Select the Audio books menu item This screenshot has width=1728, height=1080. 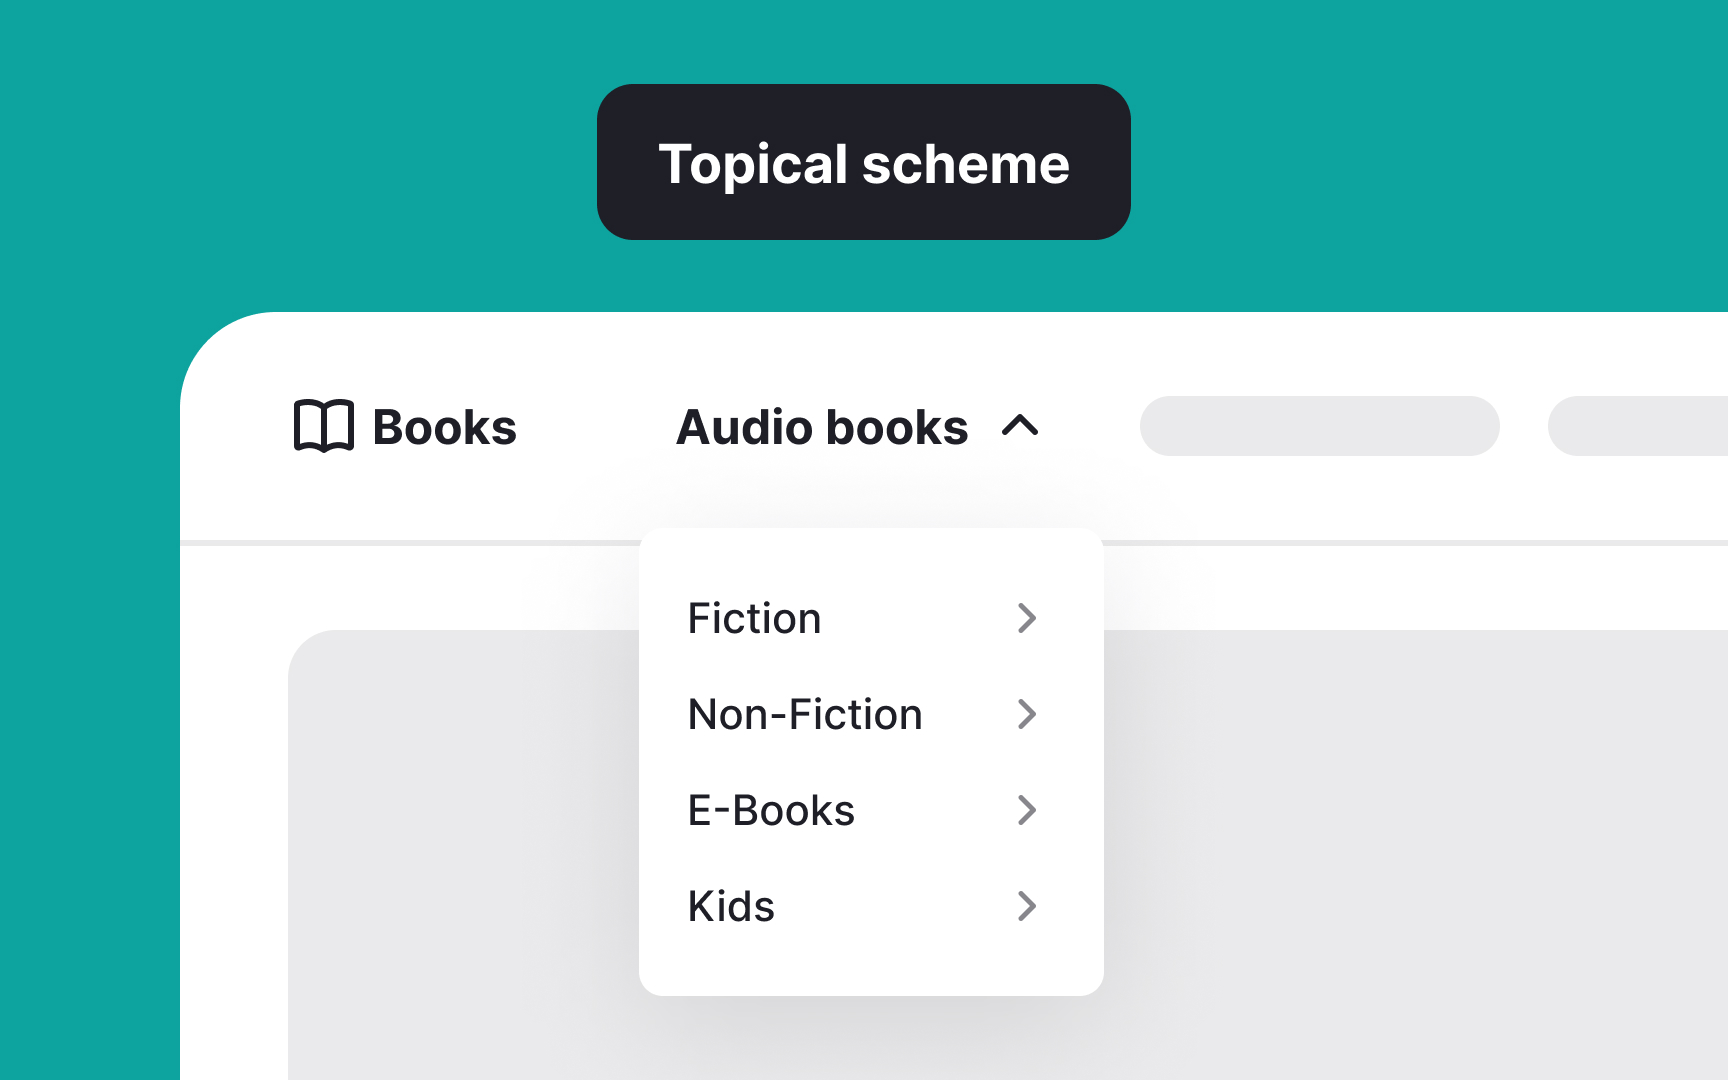click(822, 426)
